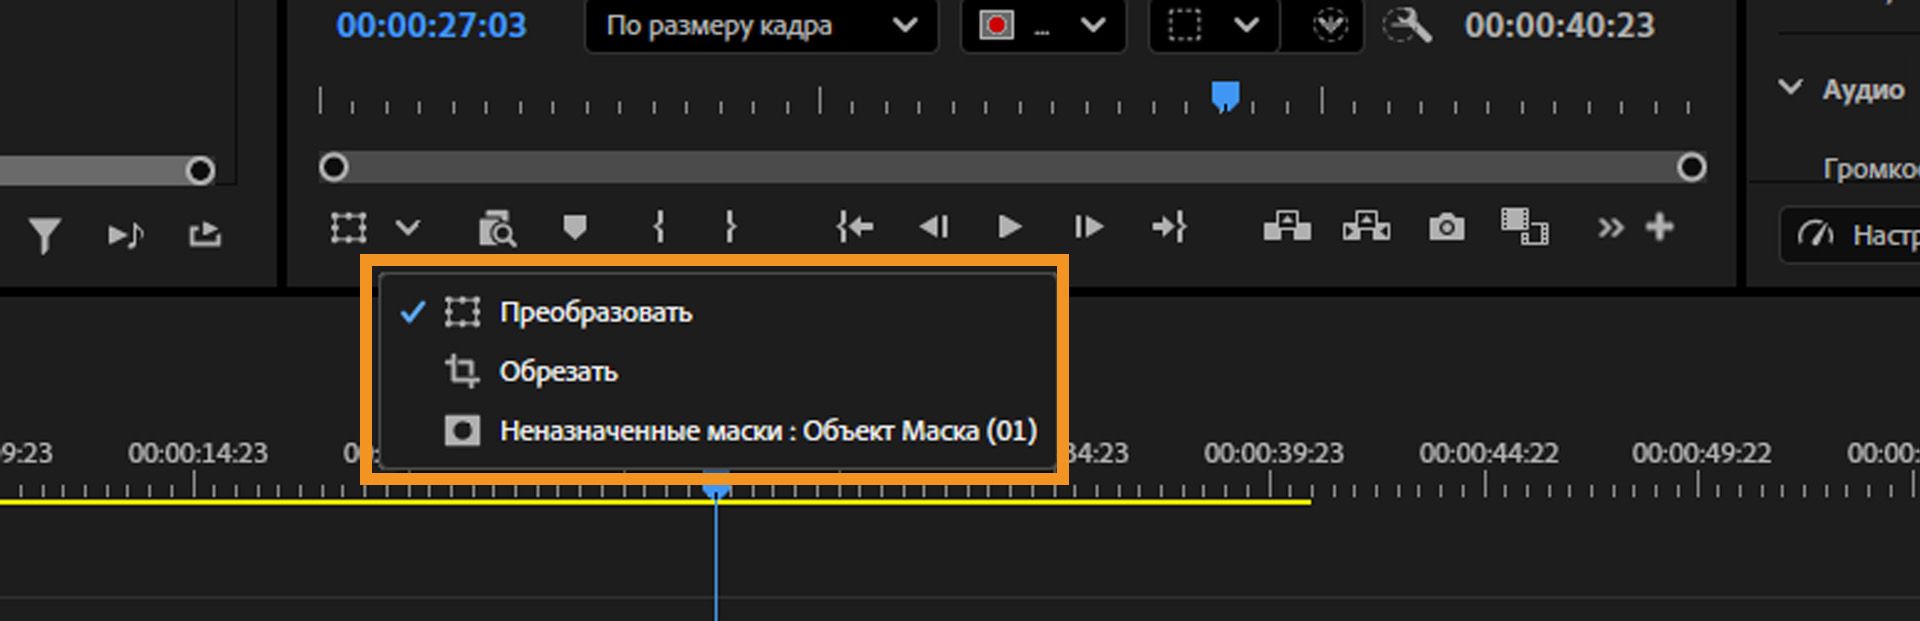Show more buttons with double chevron
Screen dimensions: 1920x621
1610,228
